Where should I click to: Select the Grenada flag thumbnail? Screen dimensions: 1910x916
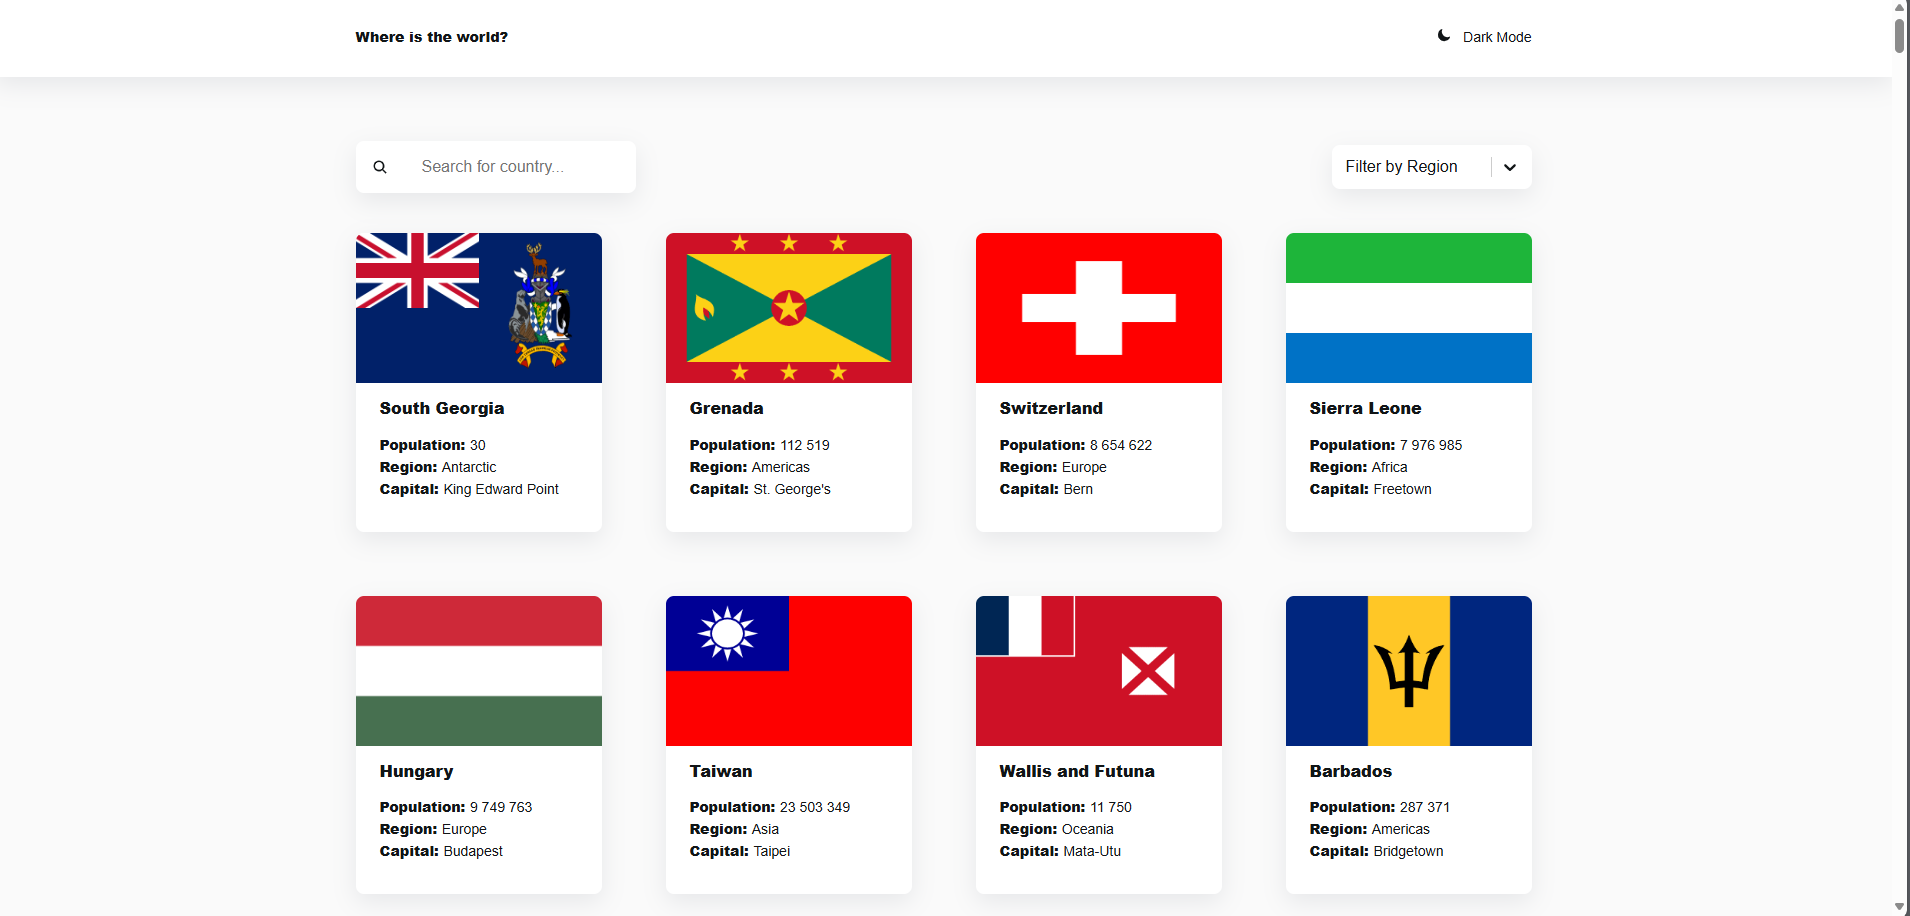point(789,308)
